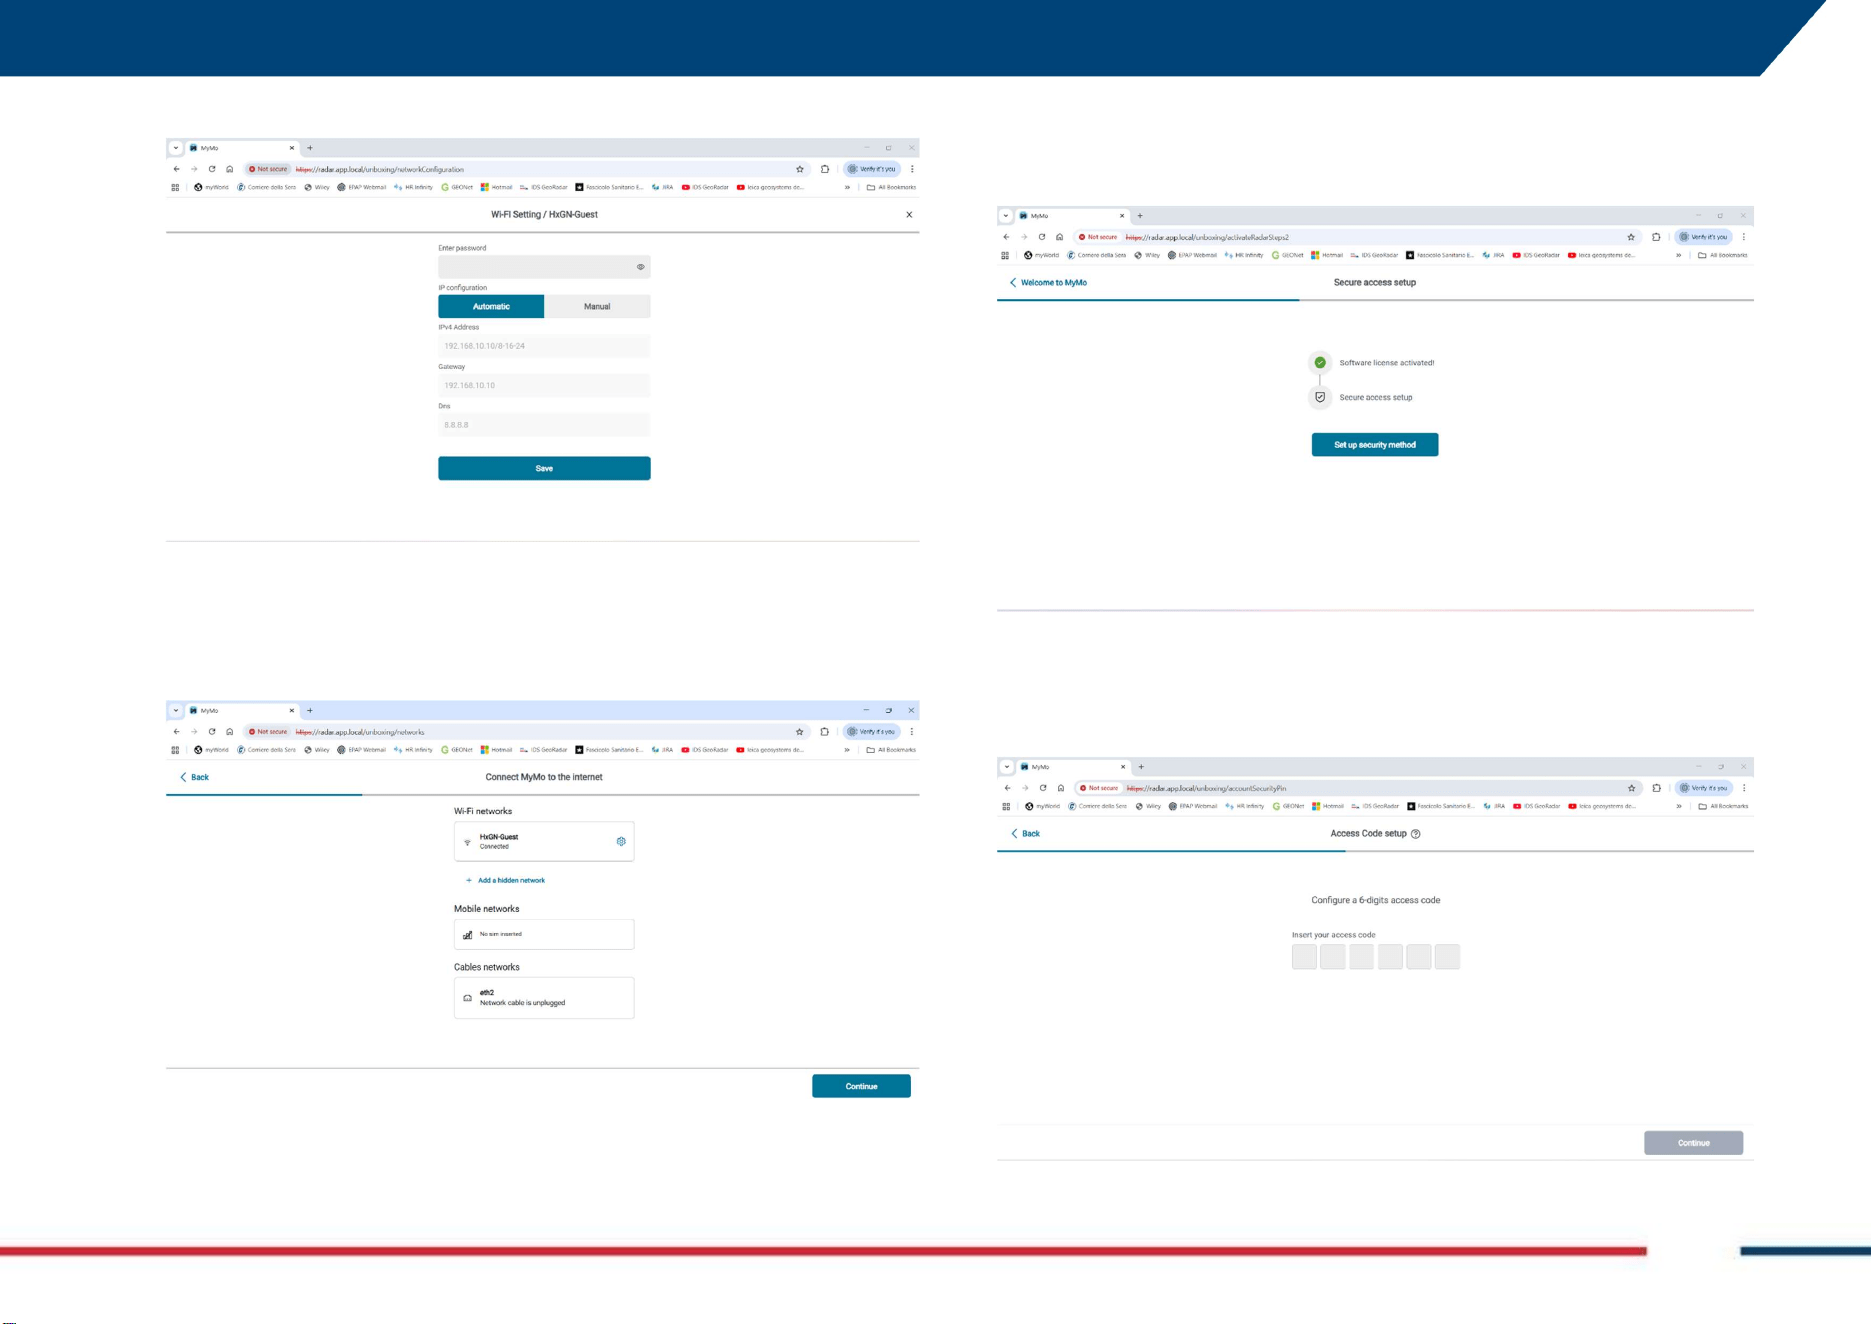Select Automatic IP configuration in Wi-Fi Setting window
The image size is (1872, 1324).
[x=491, y=306]
